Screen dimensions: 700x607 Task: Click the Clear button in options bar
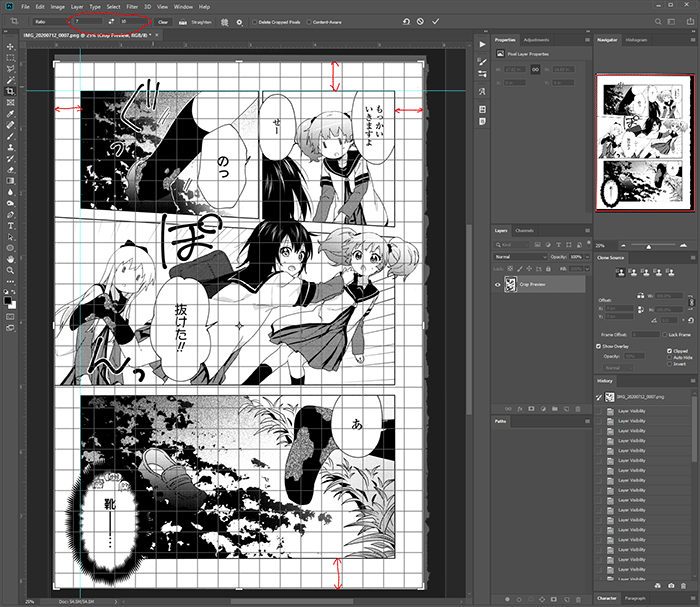point(163,21)
